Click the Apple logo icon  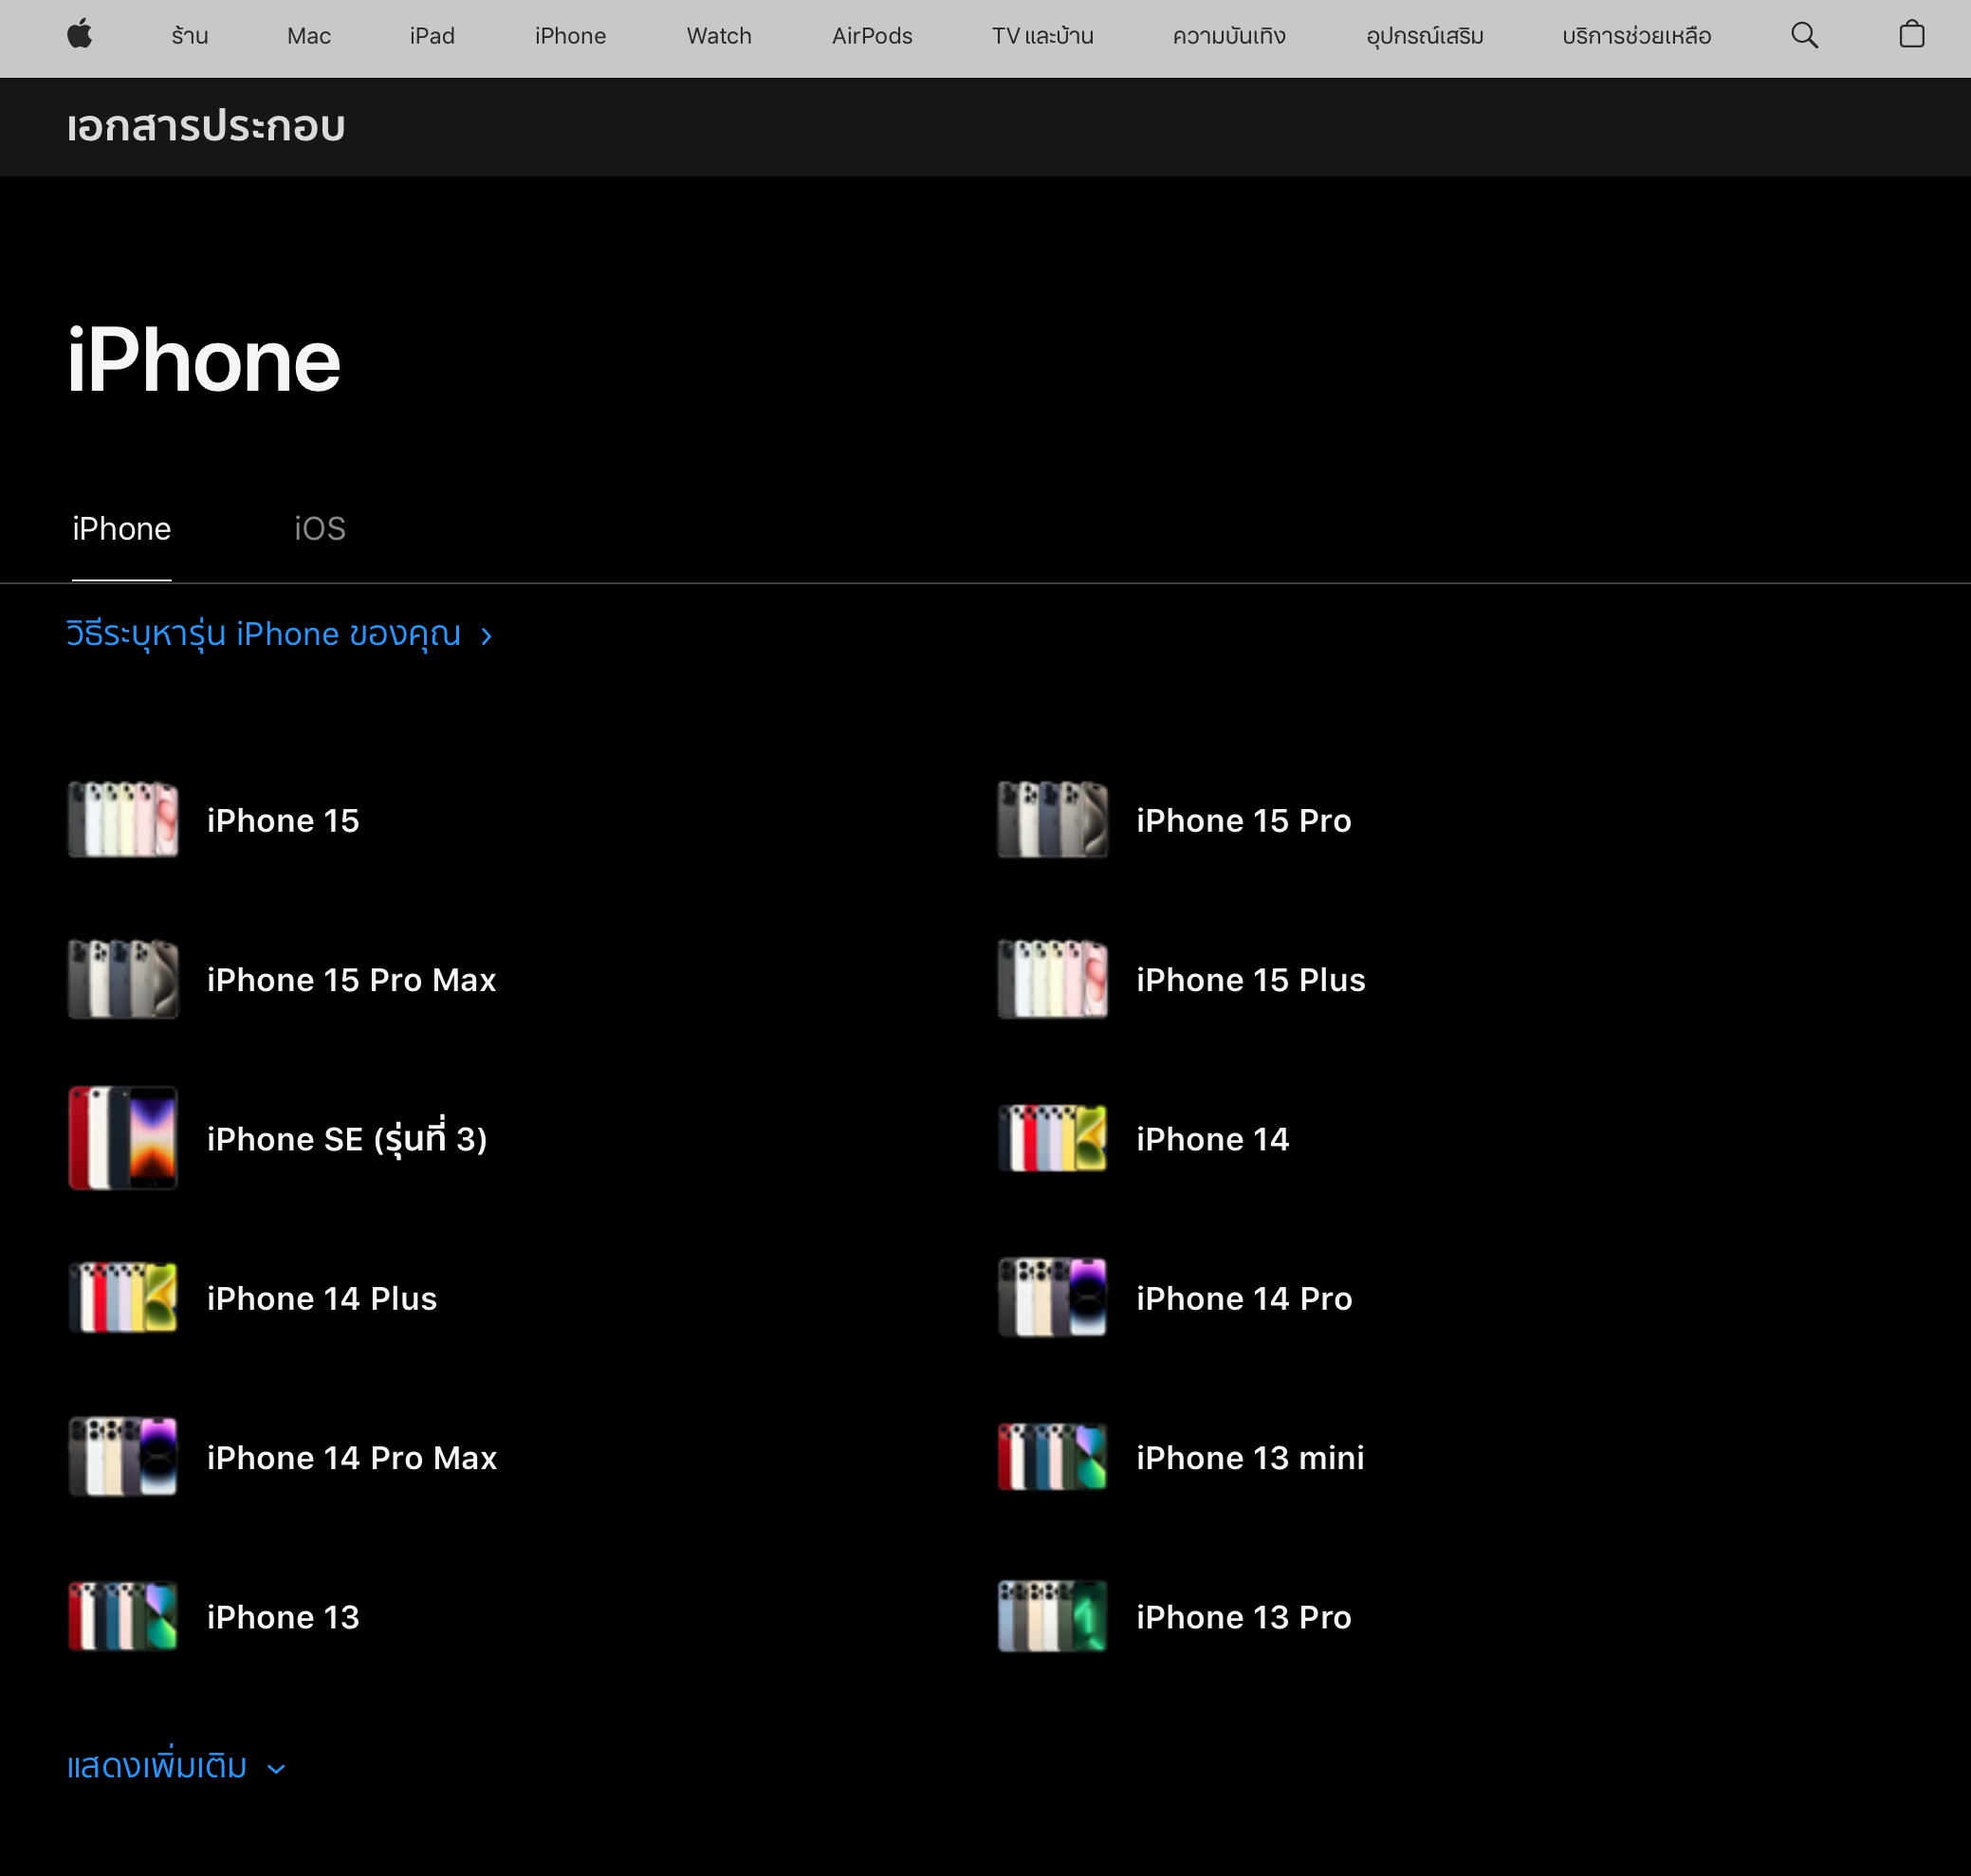coord(80,36)
